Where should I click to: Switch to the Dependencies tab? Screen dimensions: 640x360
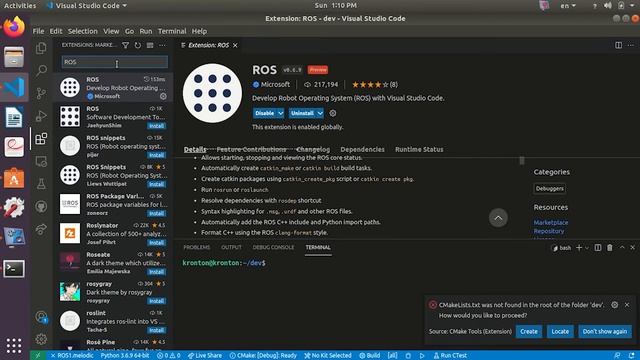click(x=362, y=149)
